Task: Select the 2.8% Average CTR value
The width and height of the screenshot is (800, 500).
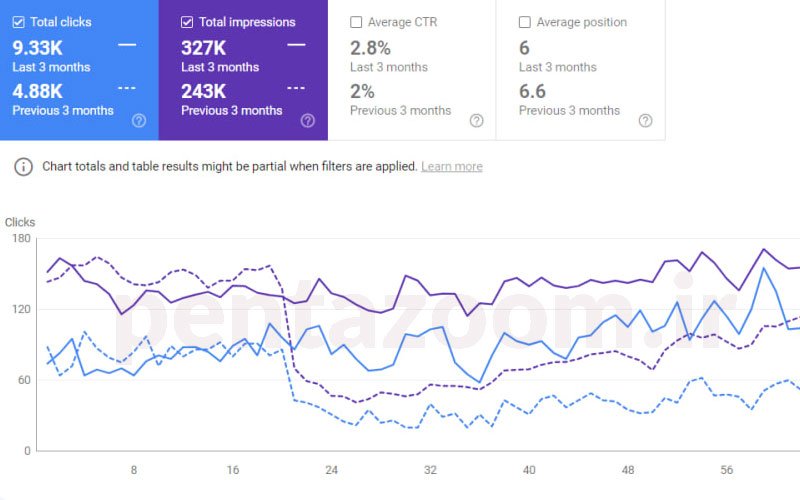Action: [370, 47]
